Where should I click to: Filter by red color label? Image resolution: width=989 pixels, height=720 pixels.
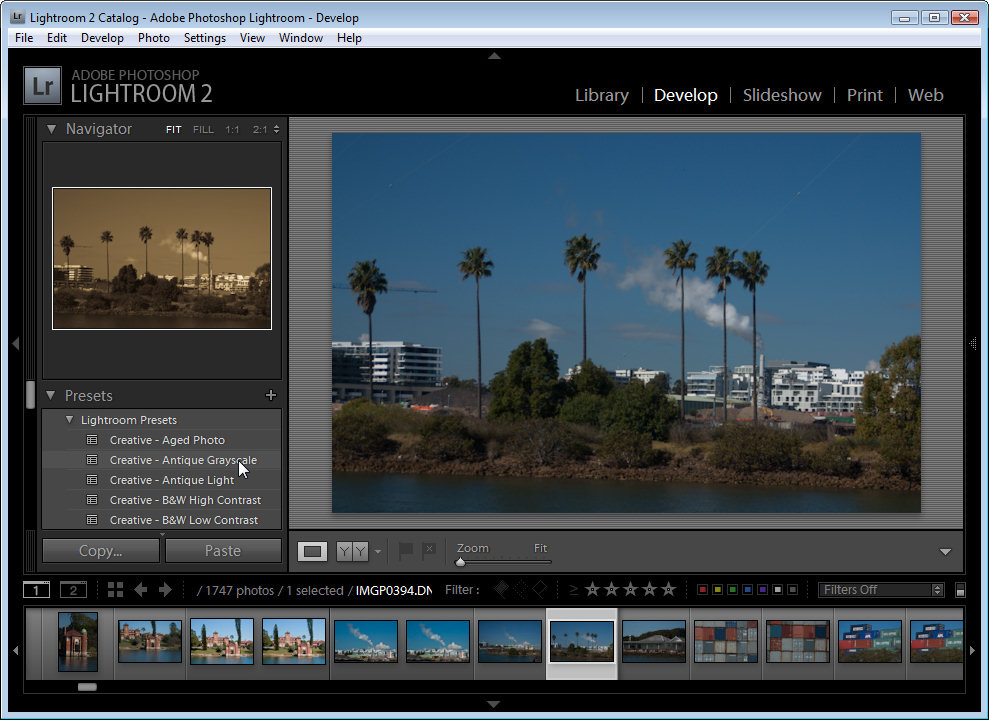click(702, 589)
